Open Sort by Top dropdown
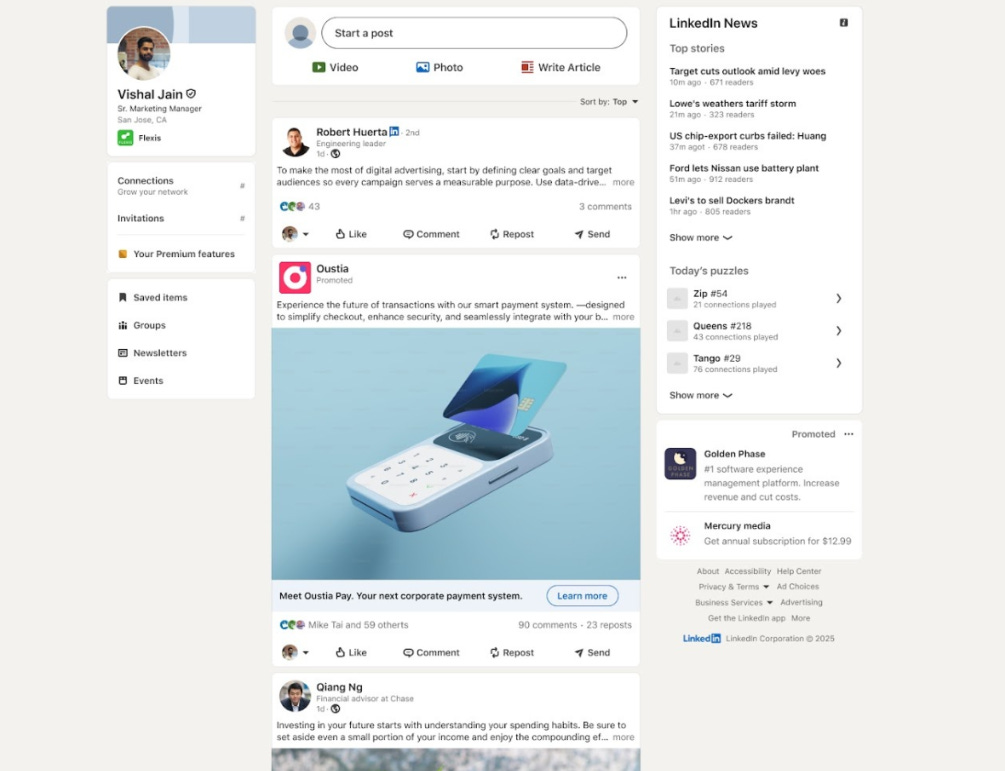This screenshot has width=1005, height=771. coord(609,102)
